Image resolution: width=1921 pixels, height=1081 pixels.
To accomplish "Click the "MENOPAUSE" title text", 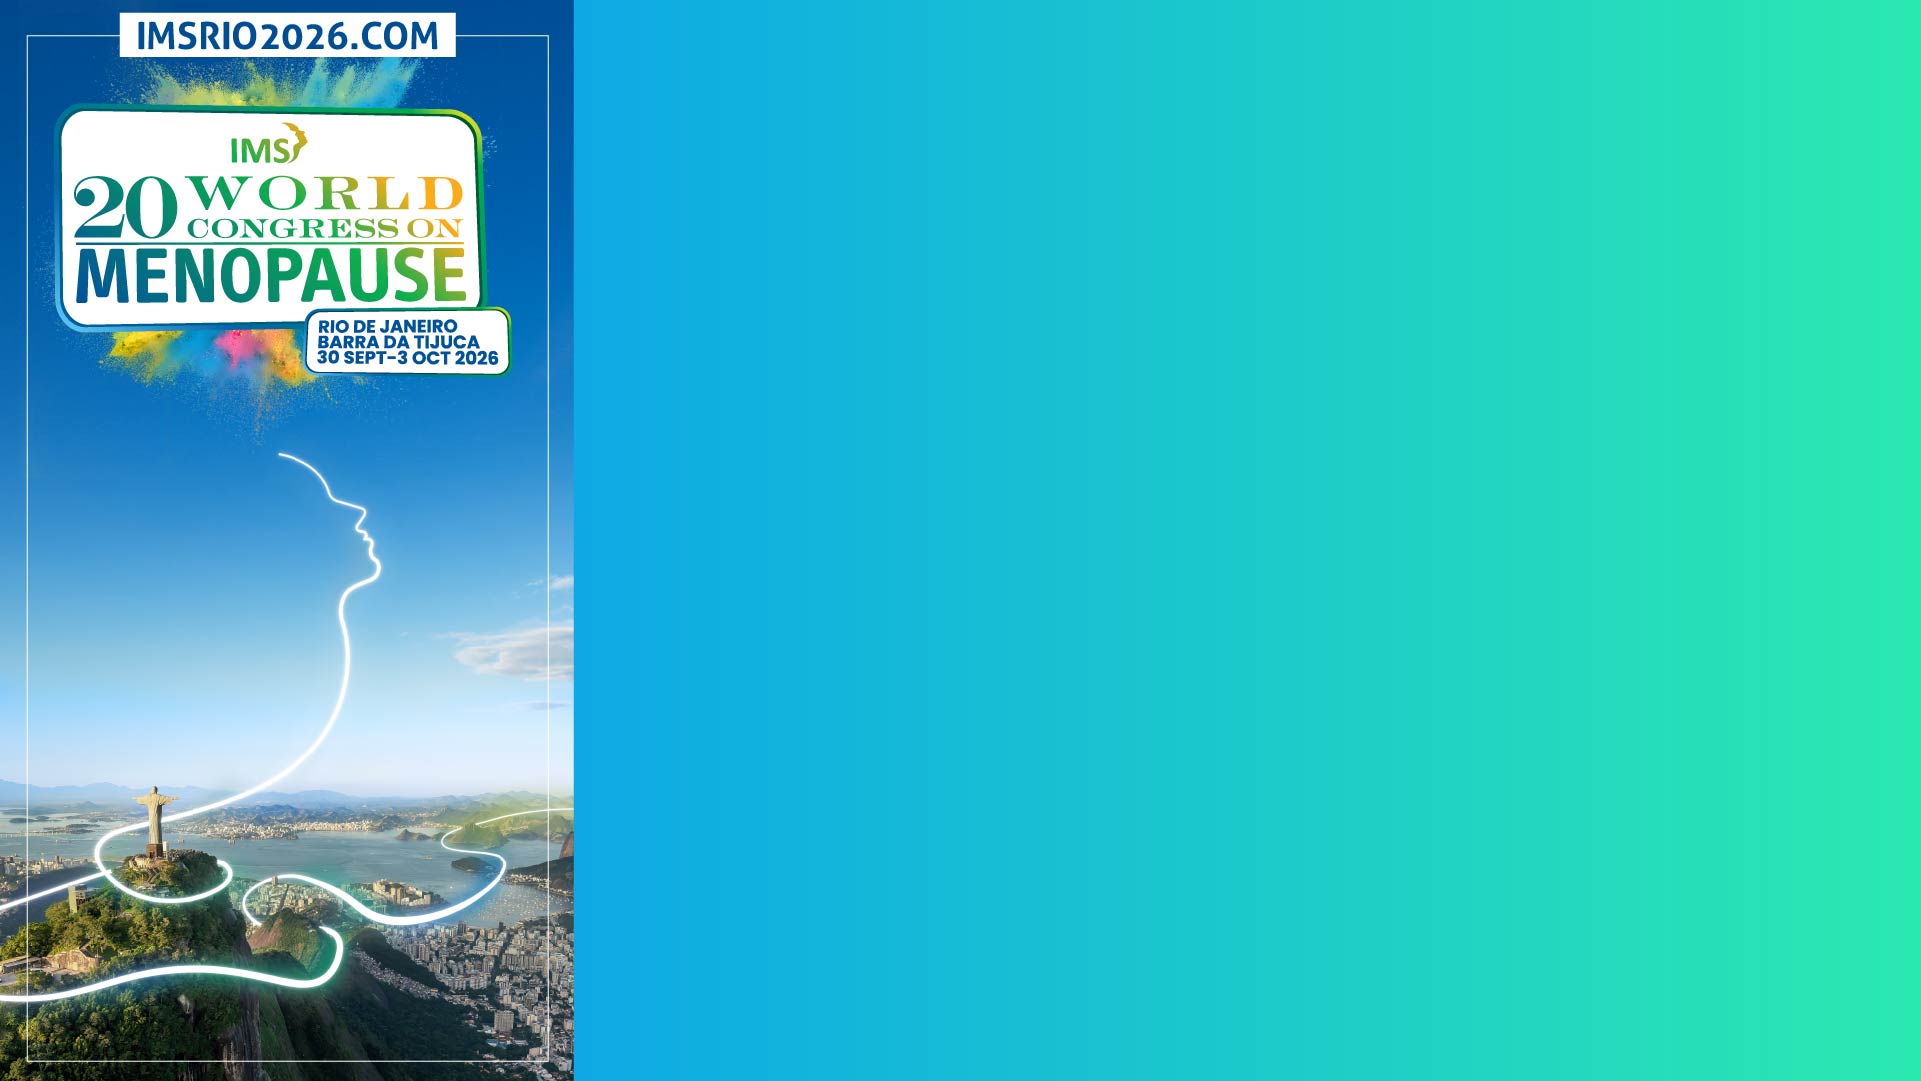I will click(x=271, y=276).
